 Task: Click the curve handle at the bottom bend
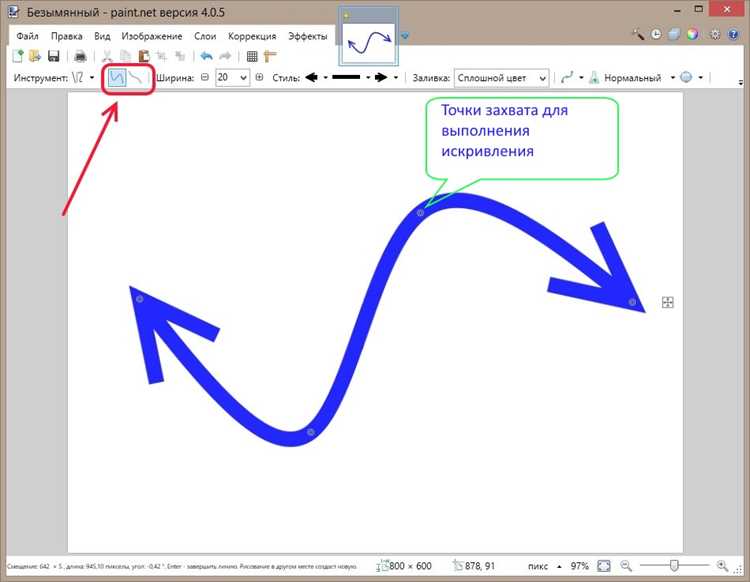pyautogui.click(x=310, y=432)
